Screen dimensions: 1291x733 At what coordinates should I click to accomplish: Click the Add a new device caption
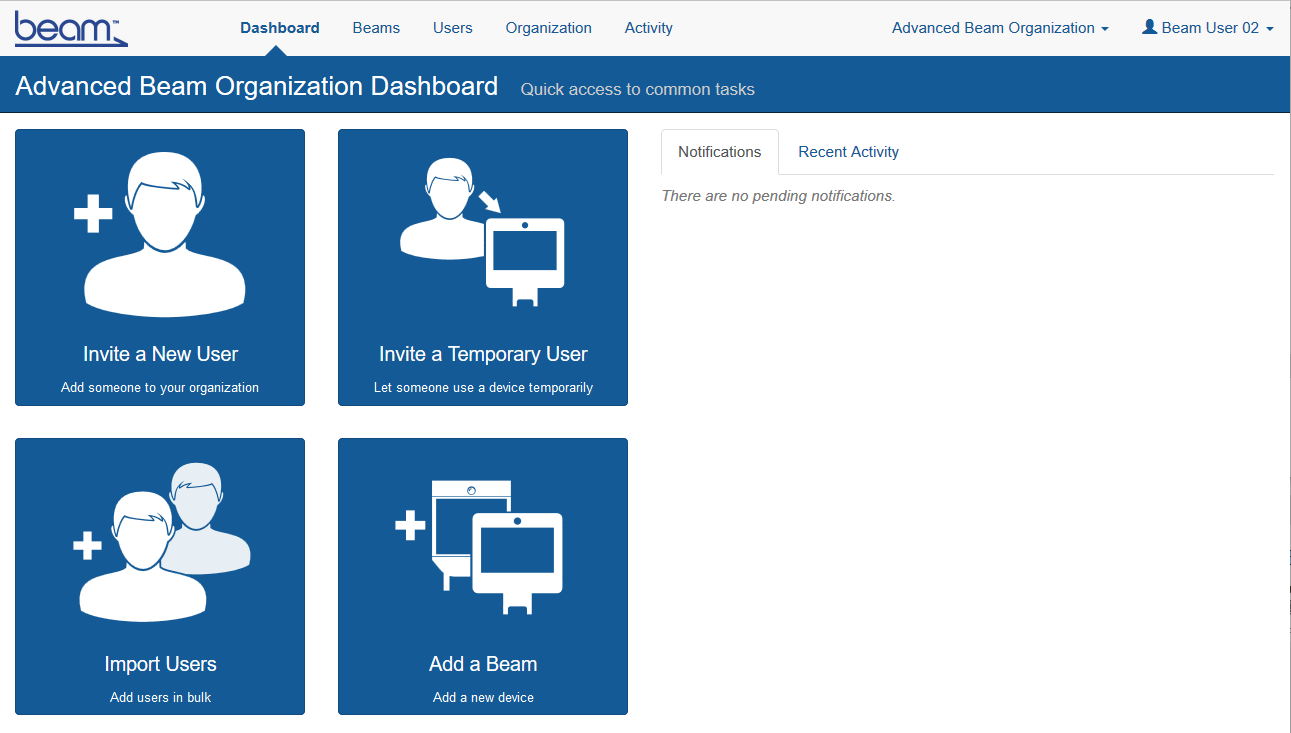(x=483, y=697)
